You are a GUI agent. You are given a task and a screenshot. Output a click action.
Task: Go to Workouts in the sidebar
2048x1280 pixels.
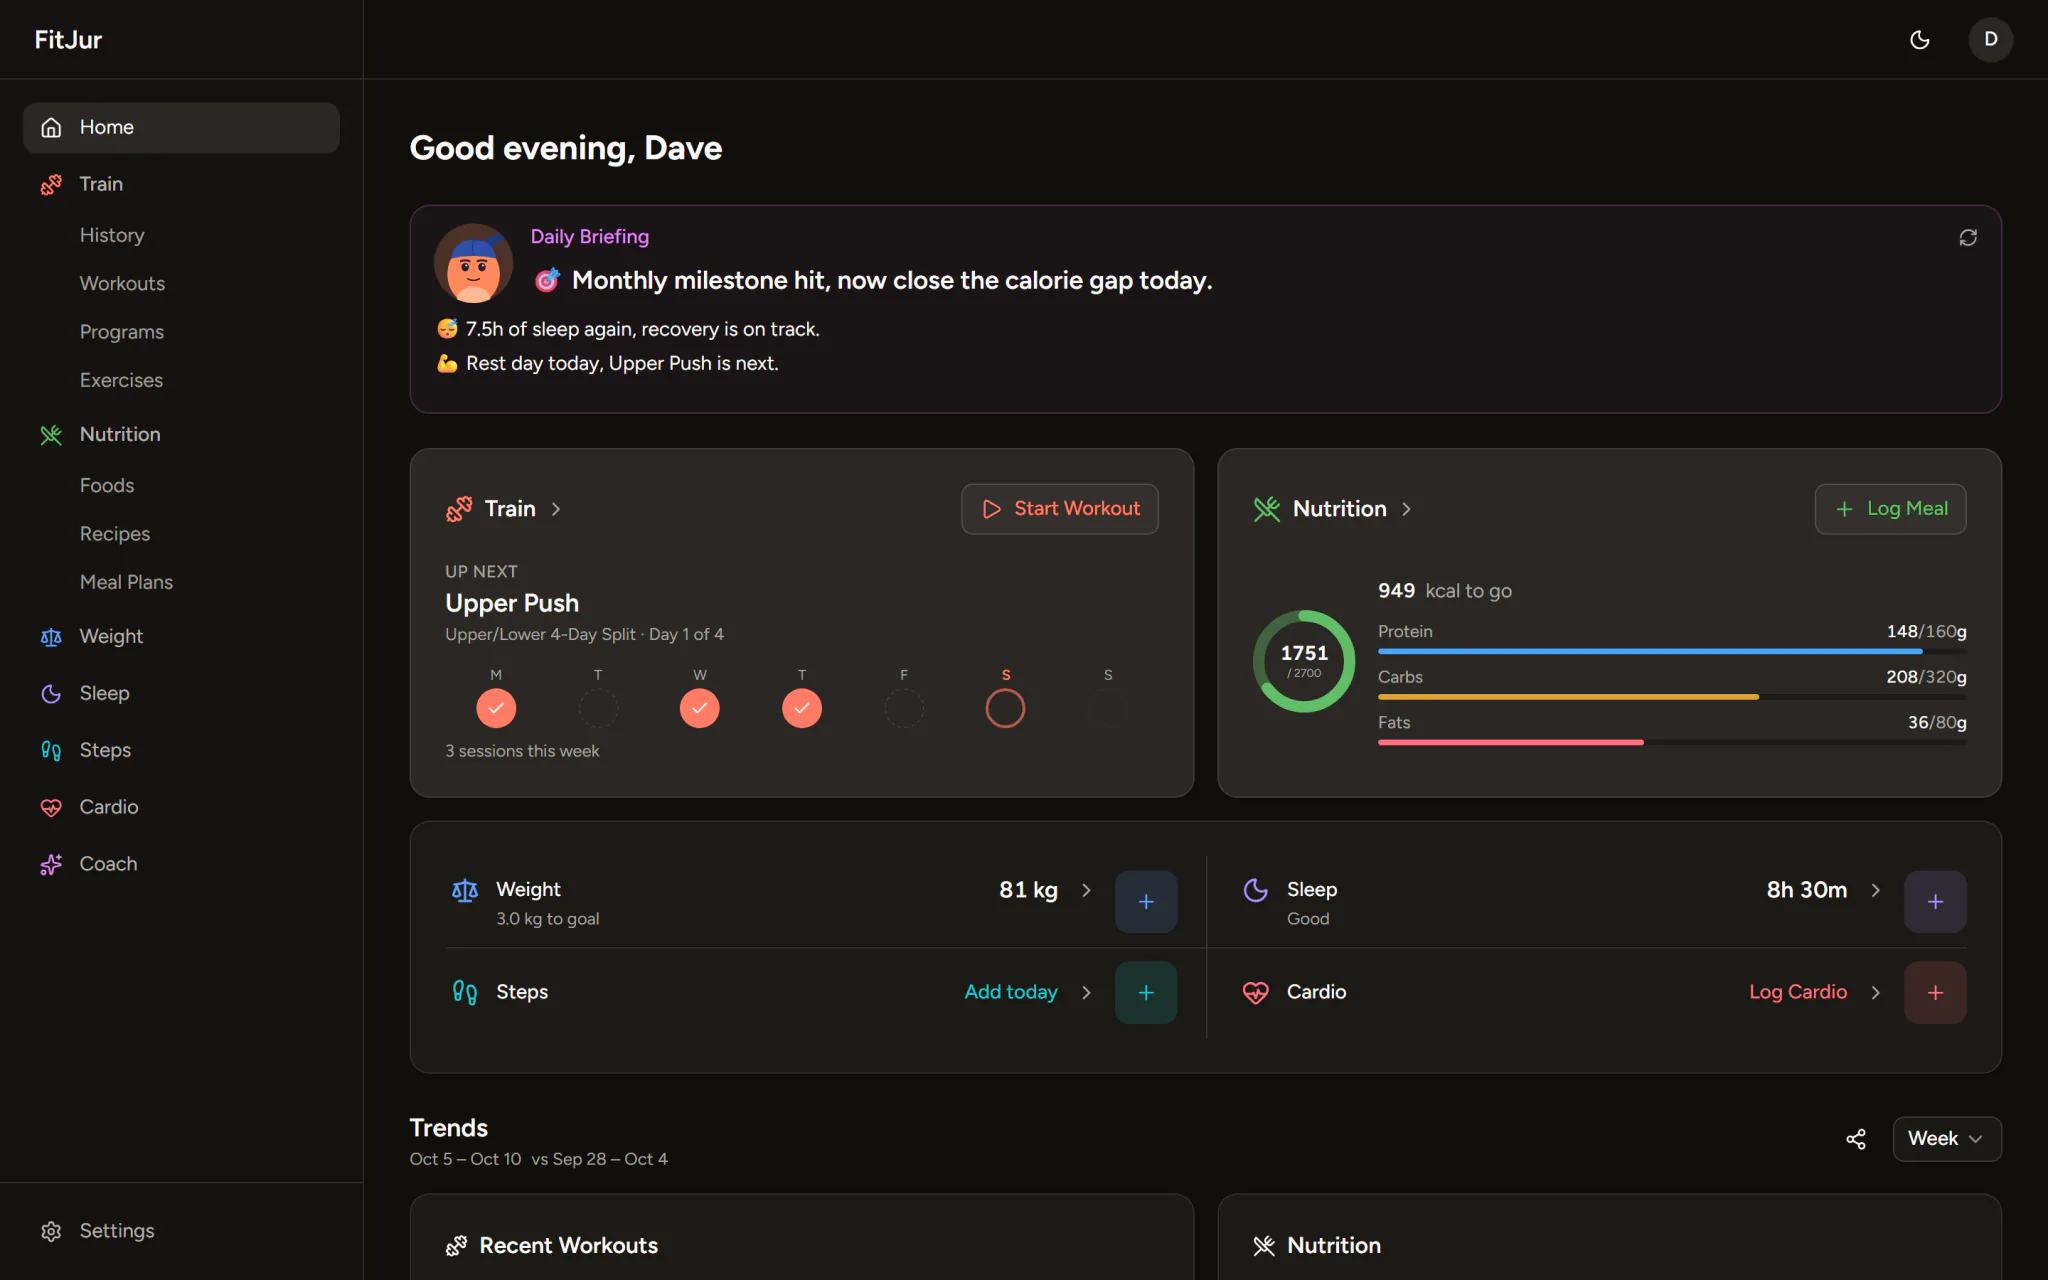(x=122, y=284)
